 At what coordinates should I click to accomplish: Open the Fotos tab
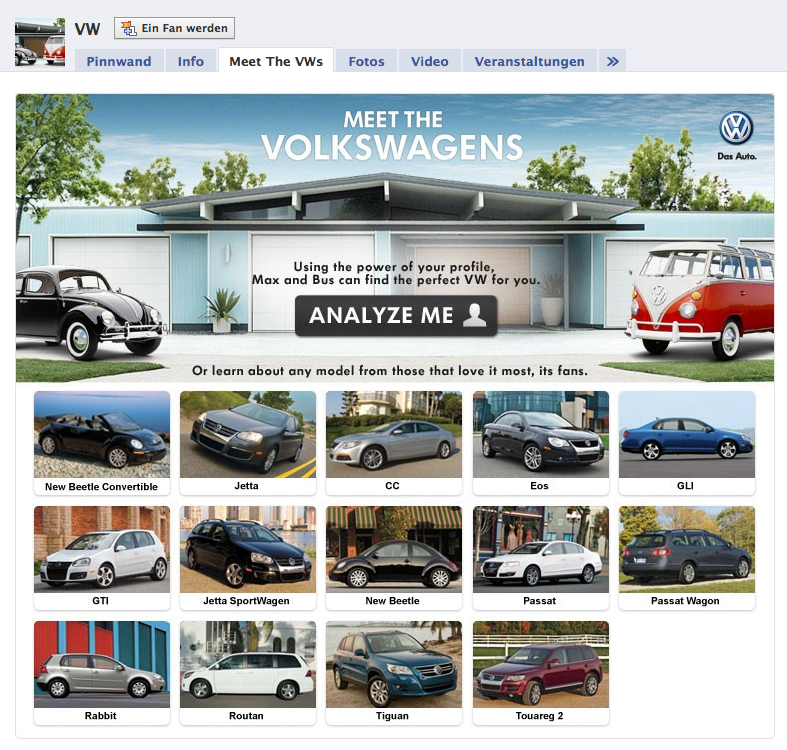click(366, 61)
